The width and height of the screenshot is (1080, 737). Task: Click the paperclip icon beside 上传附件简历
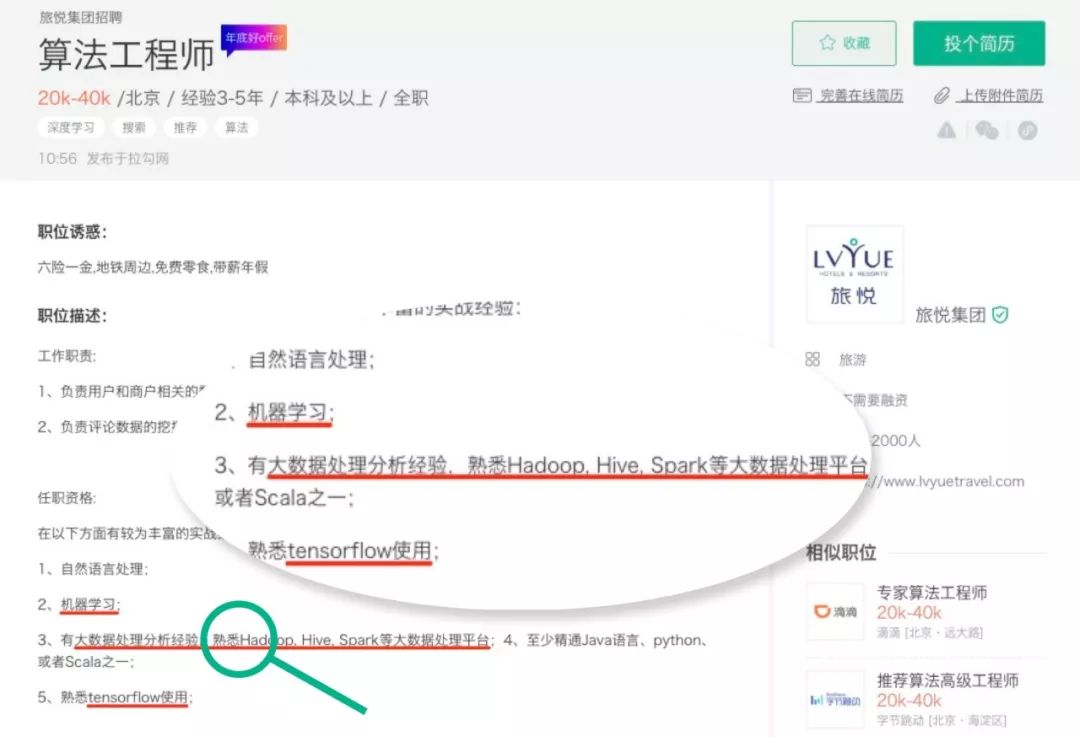[942, 96]
